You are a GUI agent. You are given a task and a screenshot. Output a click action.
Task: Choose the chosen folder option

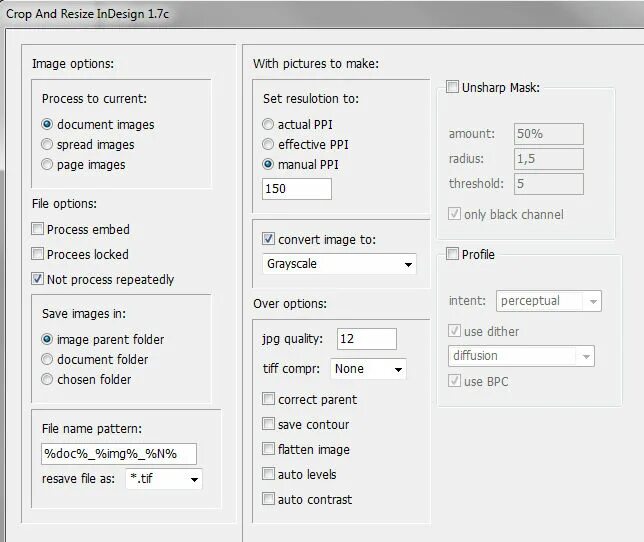click(47, 379)
